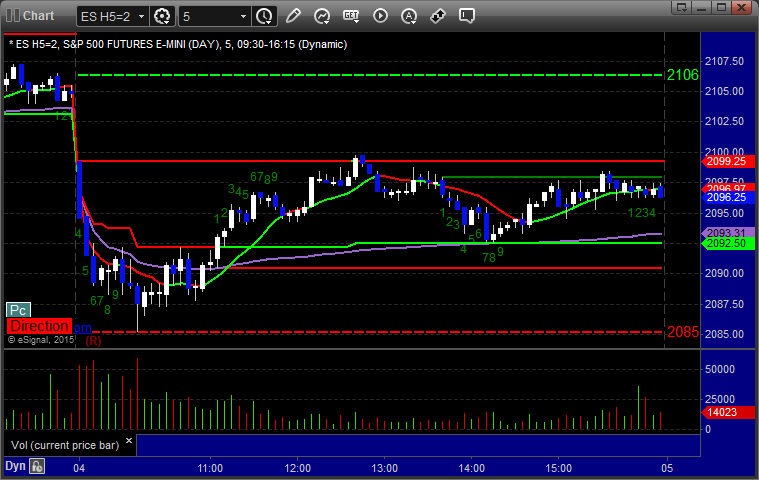Click the 04 date marker on time axis
Screen dimensions: 759x480
tap(79, 468)
